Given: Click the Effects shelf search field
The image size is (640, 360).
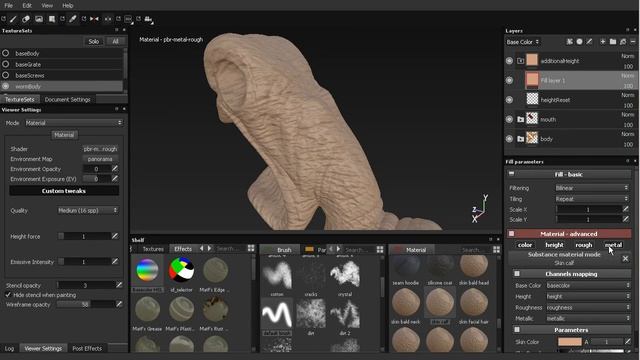Looking at the screenshot, I should [230, 249].
